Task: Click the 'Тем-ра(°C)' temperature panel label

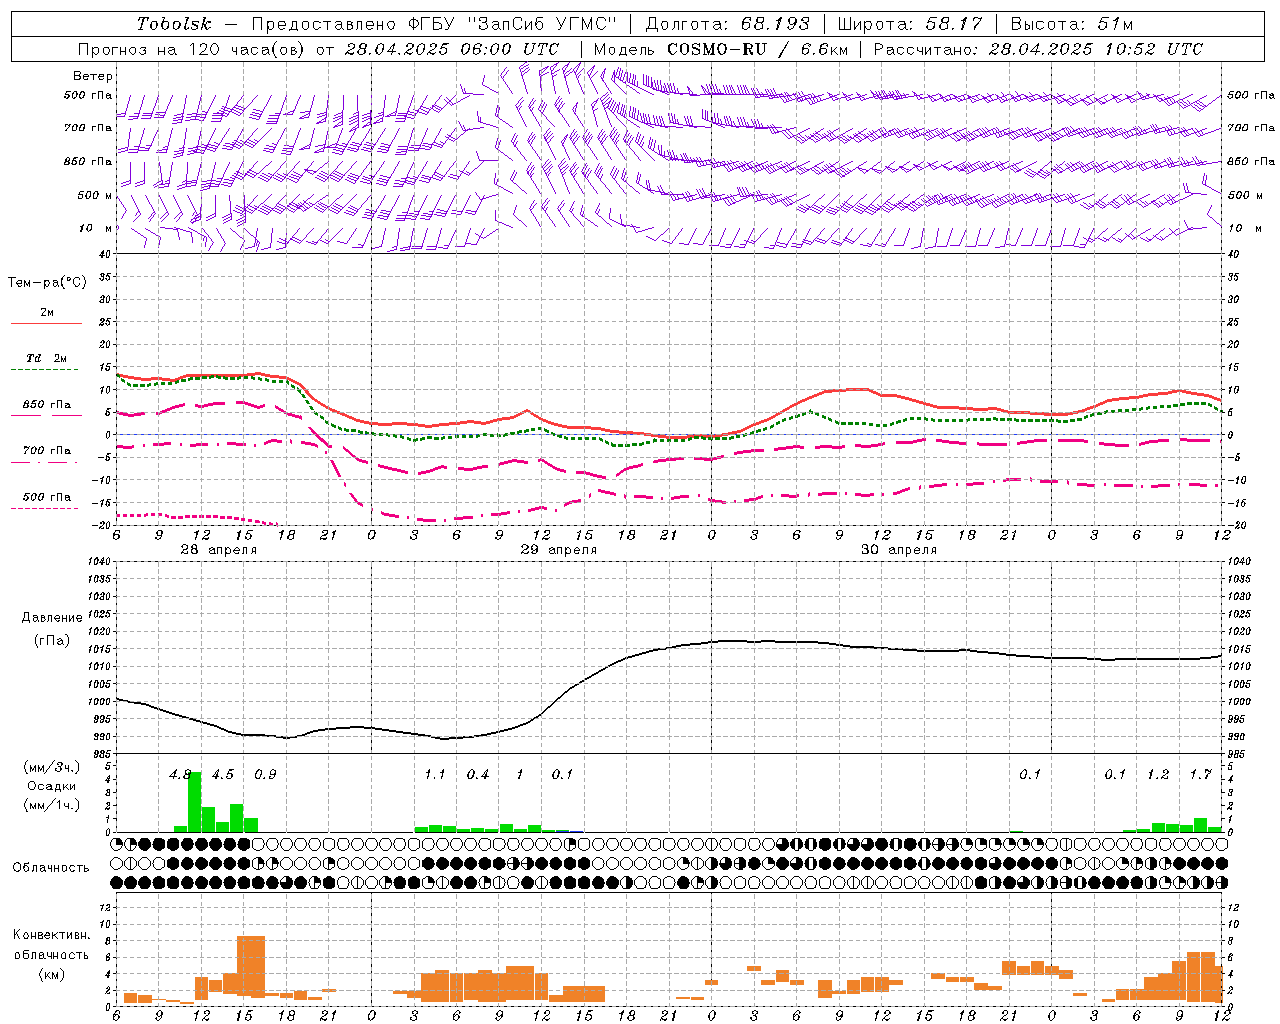Action: pyautogui.click(x=47, y=283)
